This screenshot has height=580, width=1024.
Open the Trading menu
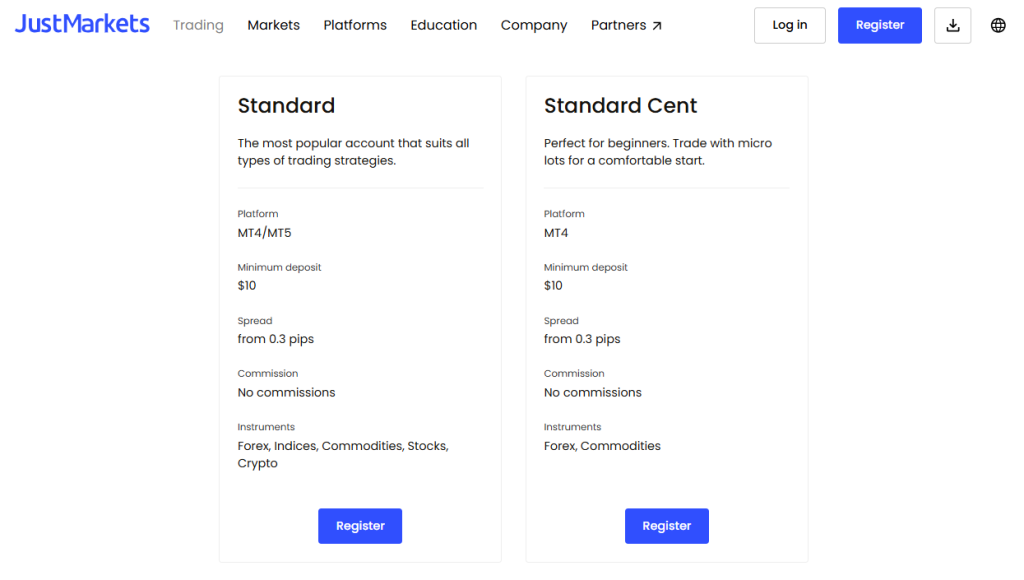198,25
